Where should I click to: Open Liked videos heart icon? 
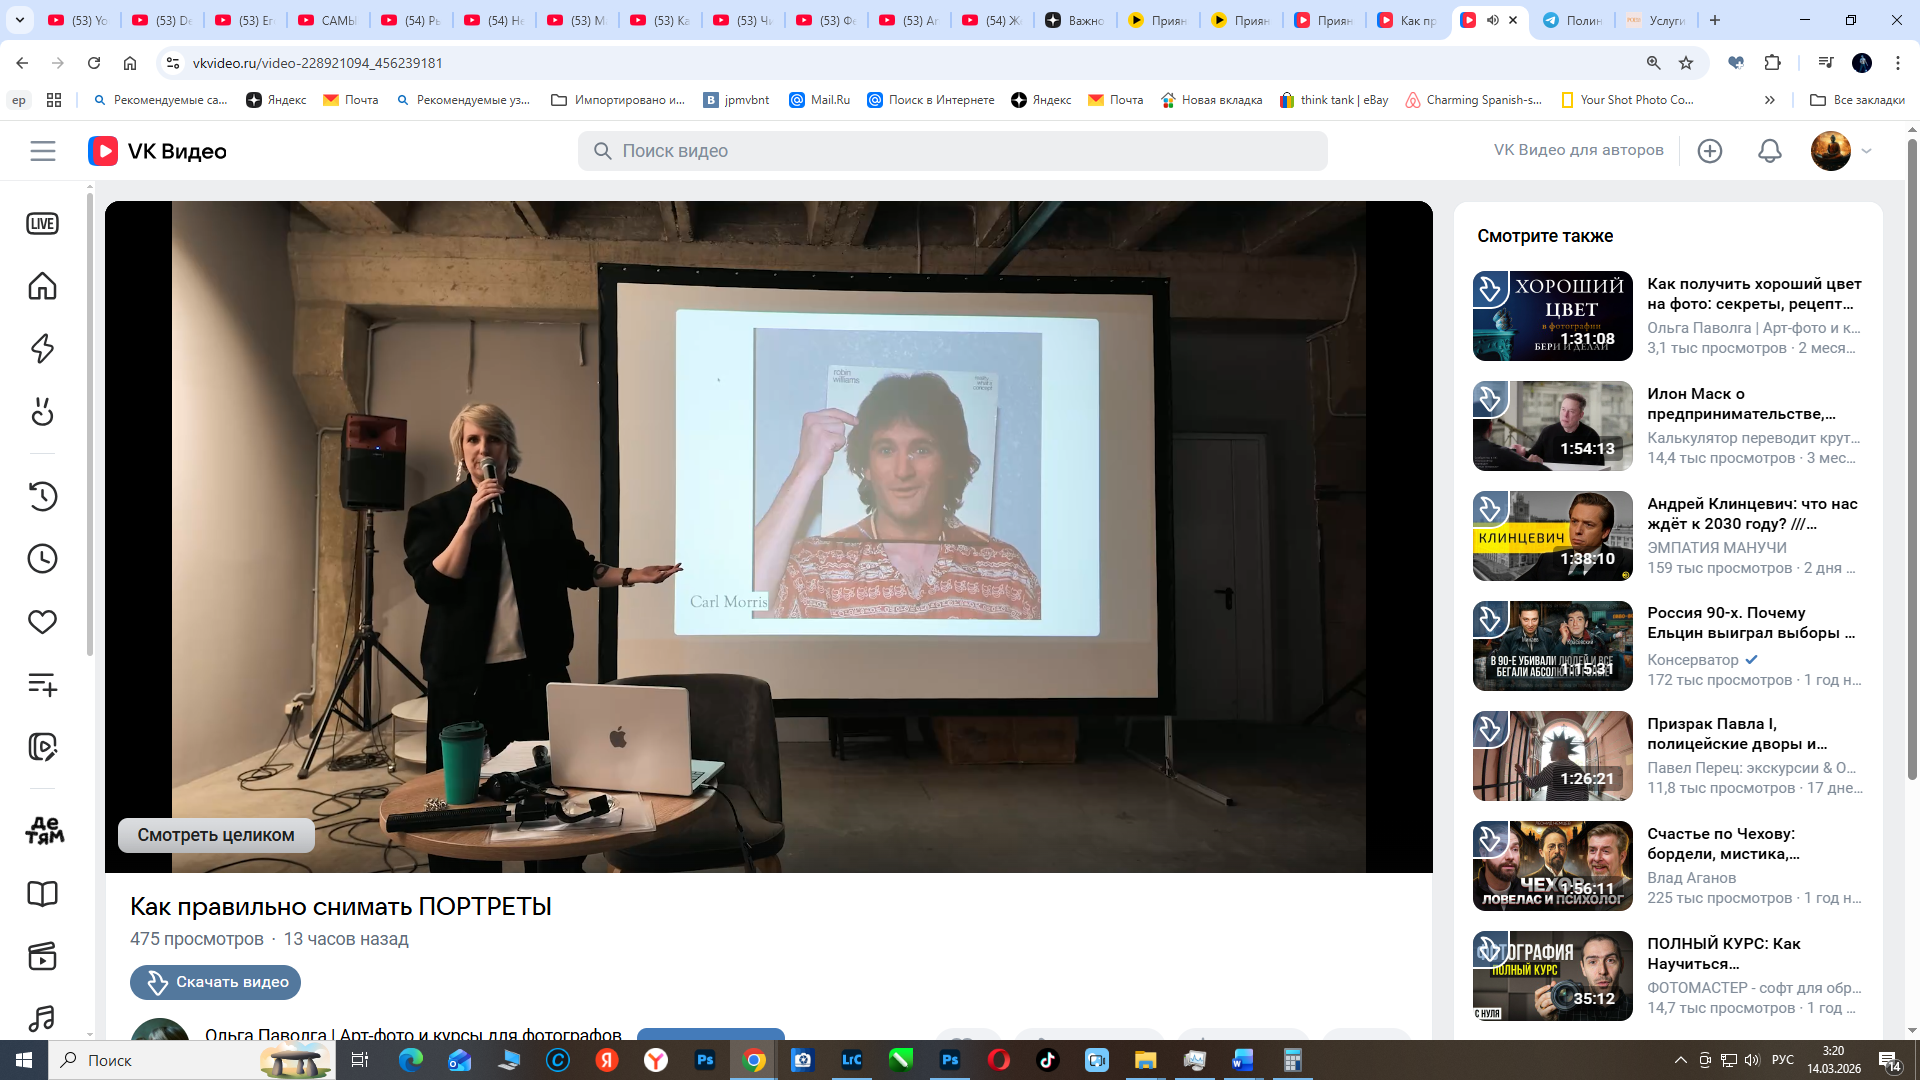(42, 622)
